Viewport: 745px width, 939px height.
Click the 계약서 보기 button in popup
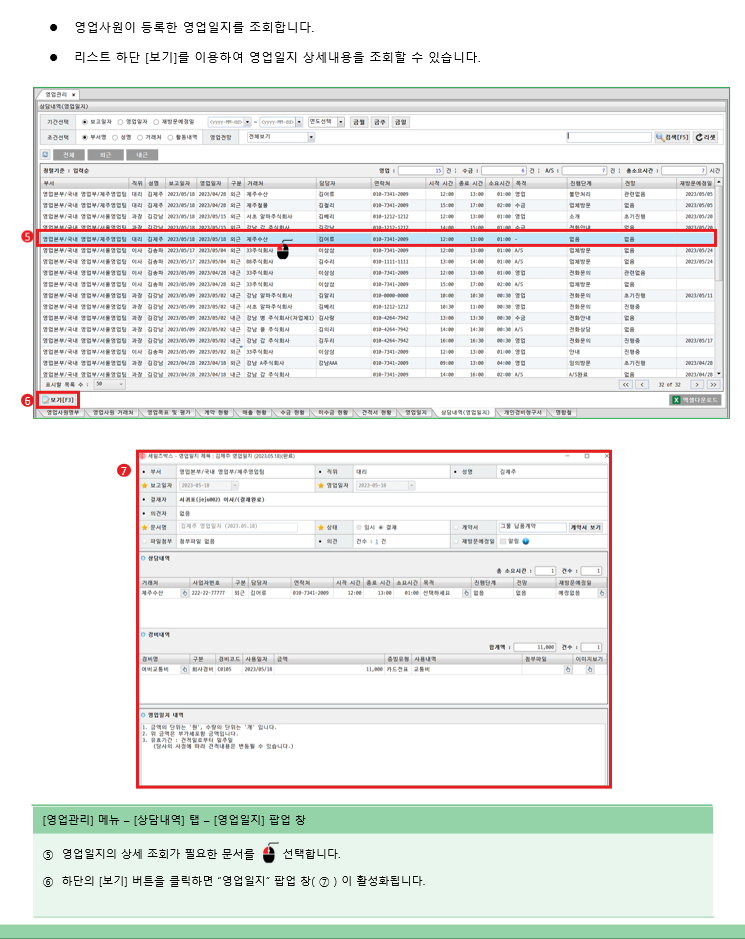(586, 528)
